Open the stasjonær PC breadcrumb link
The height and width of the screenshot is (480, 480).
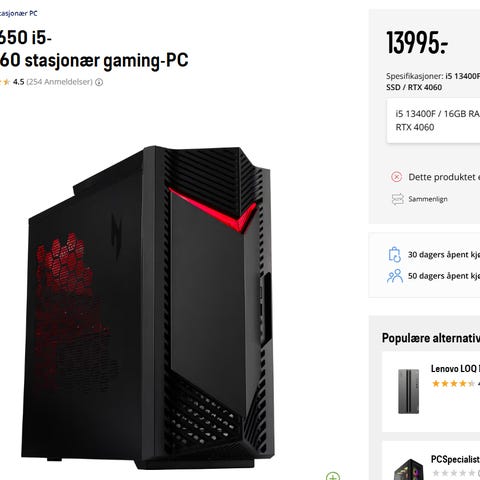[x=19, y=13]
